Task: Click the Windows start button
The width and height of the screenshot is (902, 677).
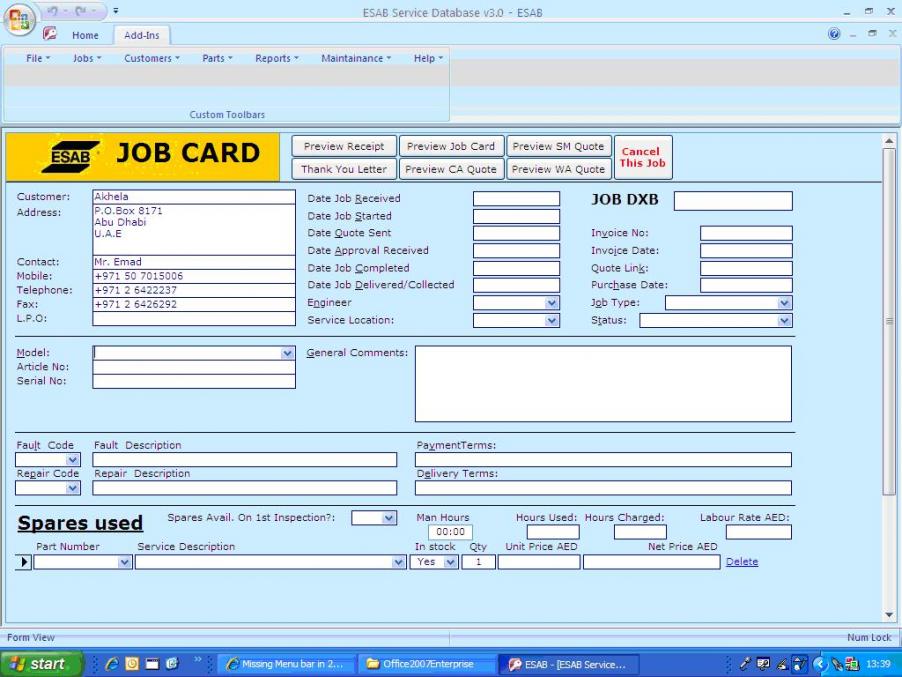Action: [x=40, y=664]
